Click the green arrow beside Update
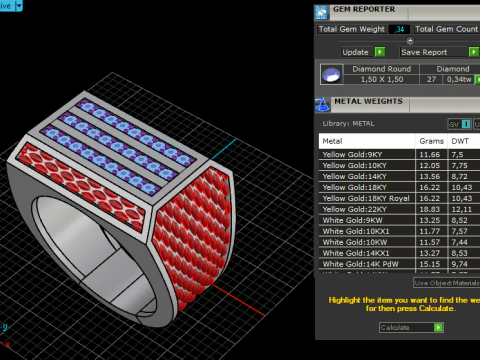 380,52
